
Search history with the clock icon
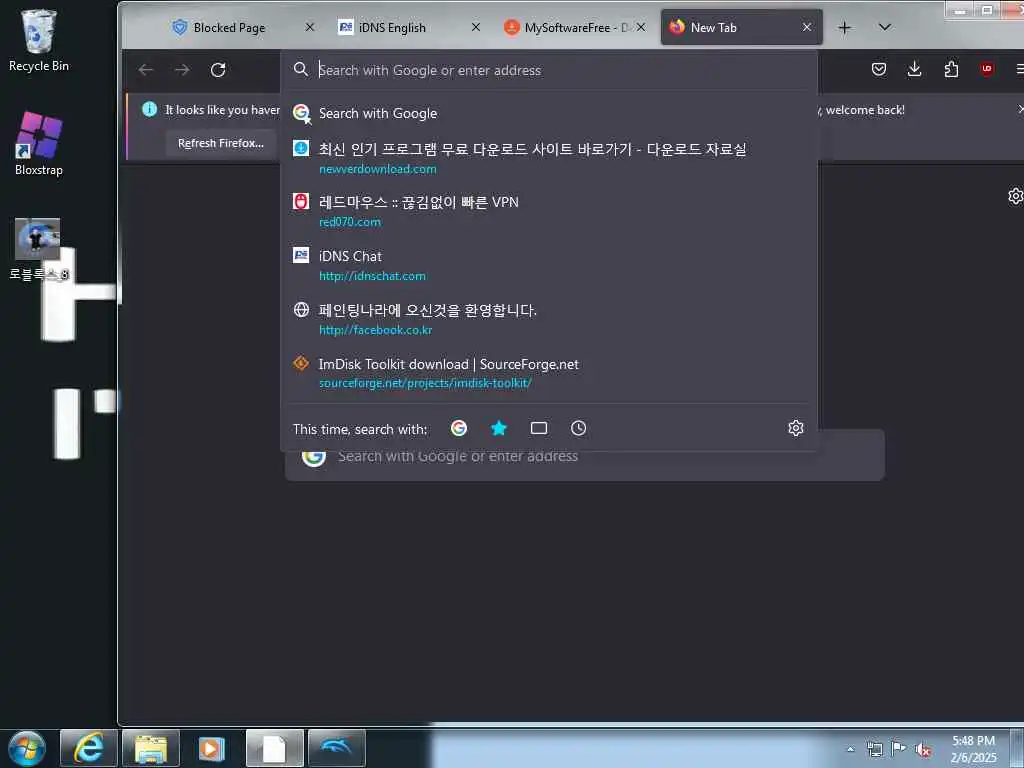(x=579, y=428)
